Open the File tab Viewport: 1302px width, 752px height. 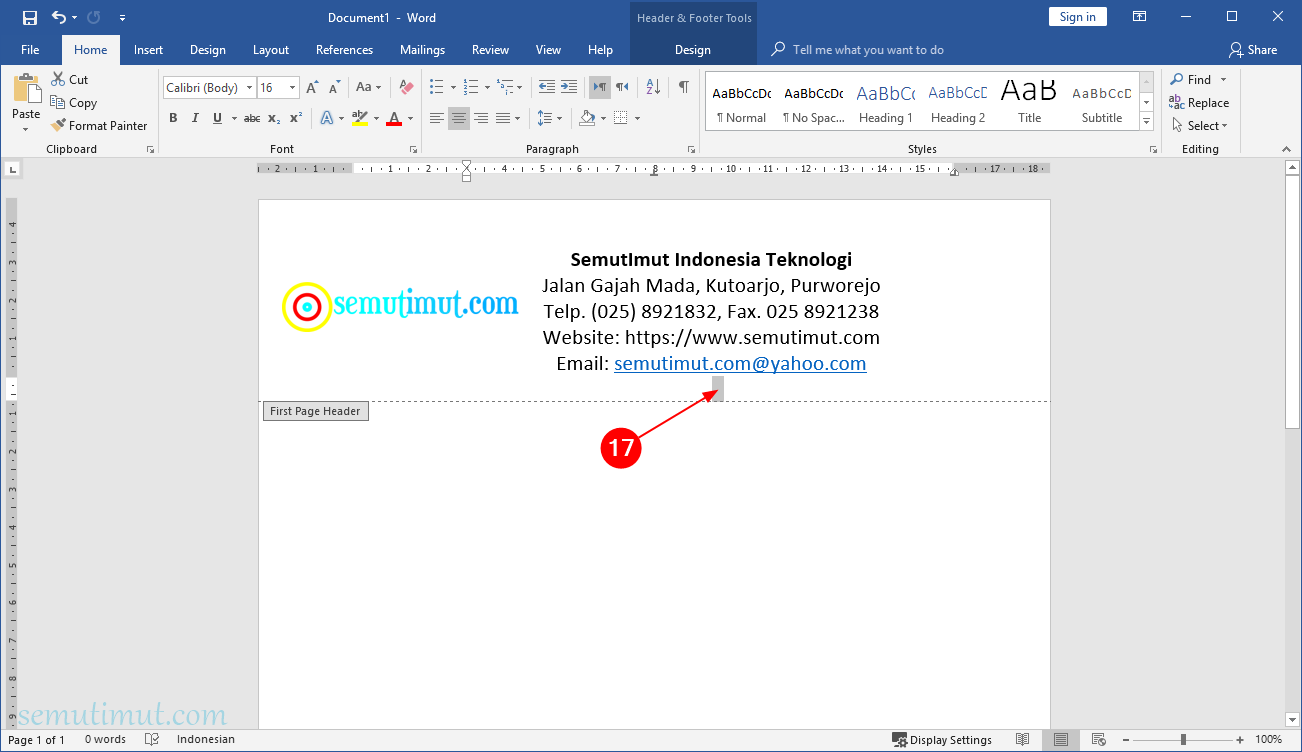point(30,50)
